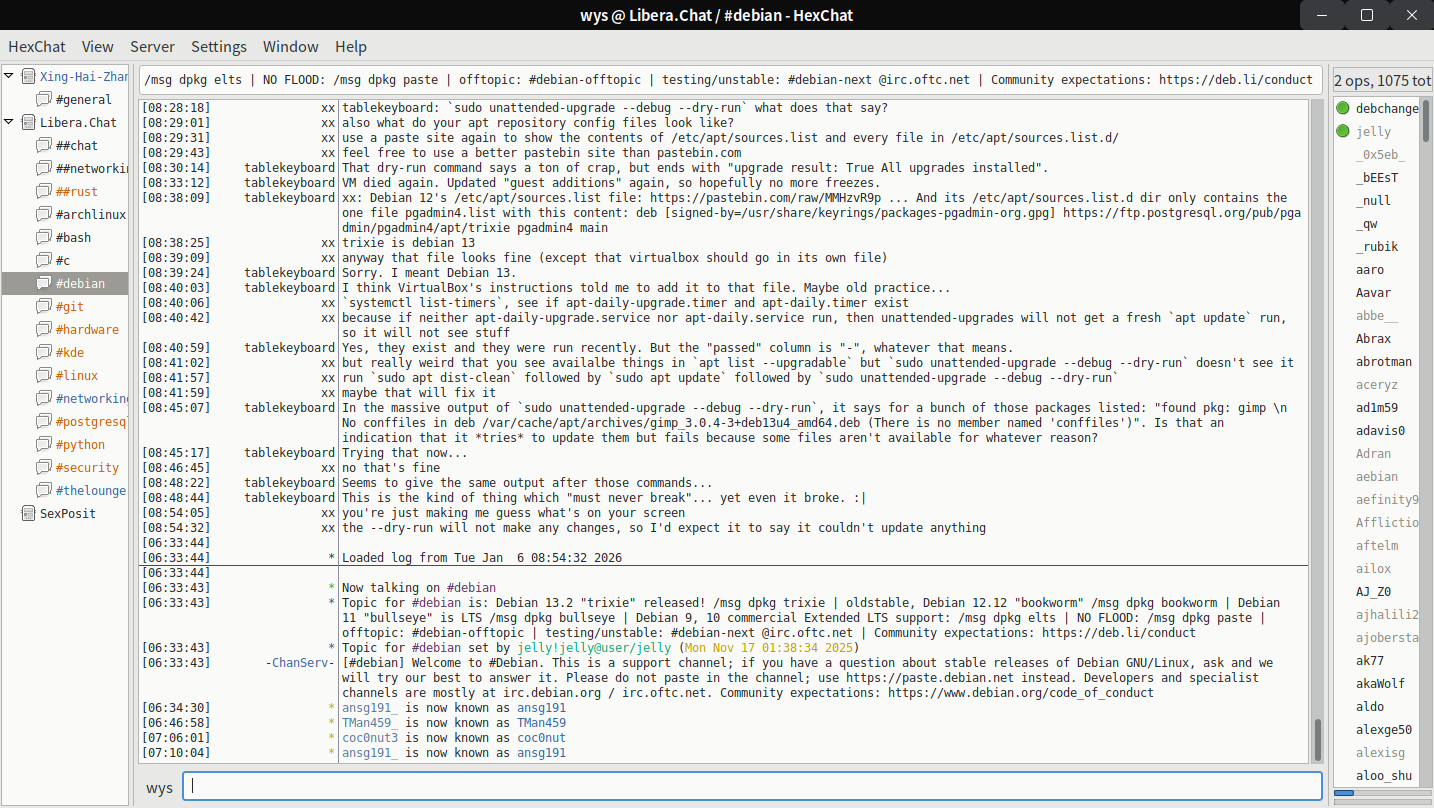Click the #general channel chat icon
Screen dimensions: 1434x808
pyautogui.click(x=43, y=100)
